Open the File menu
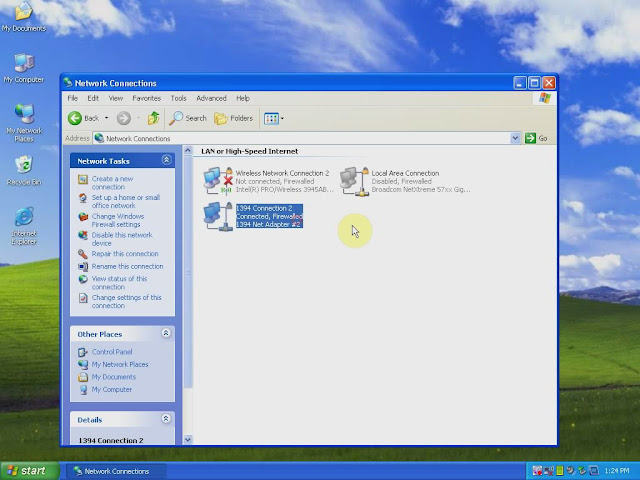640x480 pixels. tap(73, 98)
